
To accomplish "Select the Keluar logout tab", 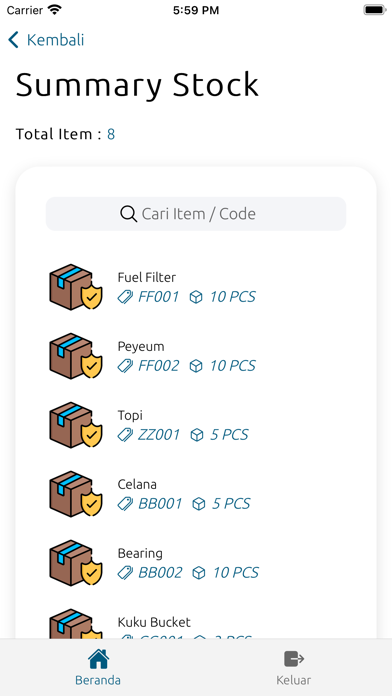I will pyautogui.click(x=293, y=667).
